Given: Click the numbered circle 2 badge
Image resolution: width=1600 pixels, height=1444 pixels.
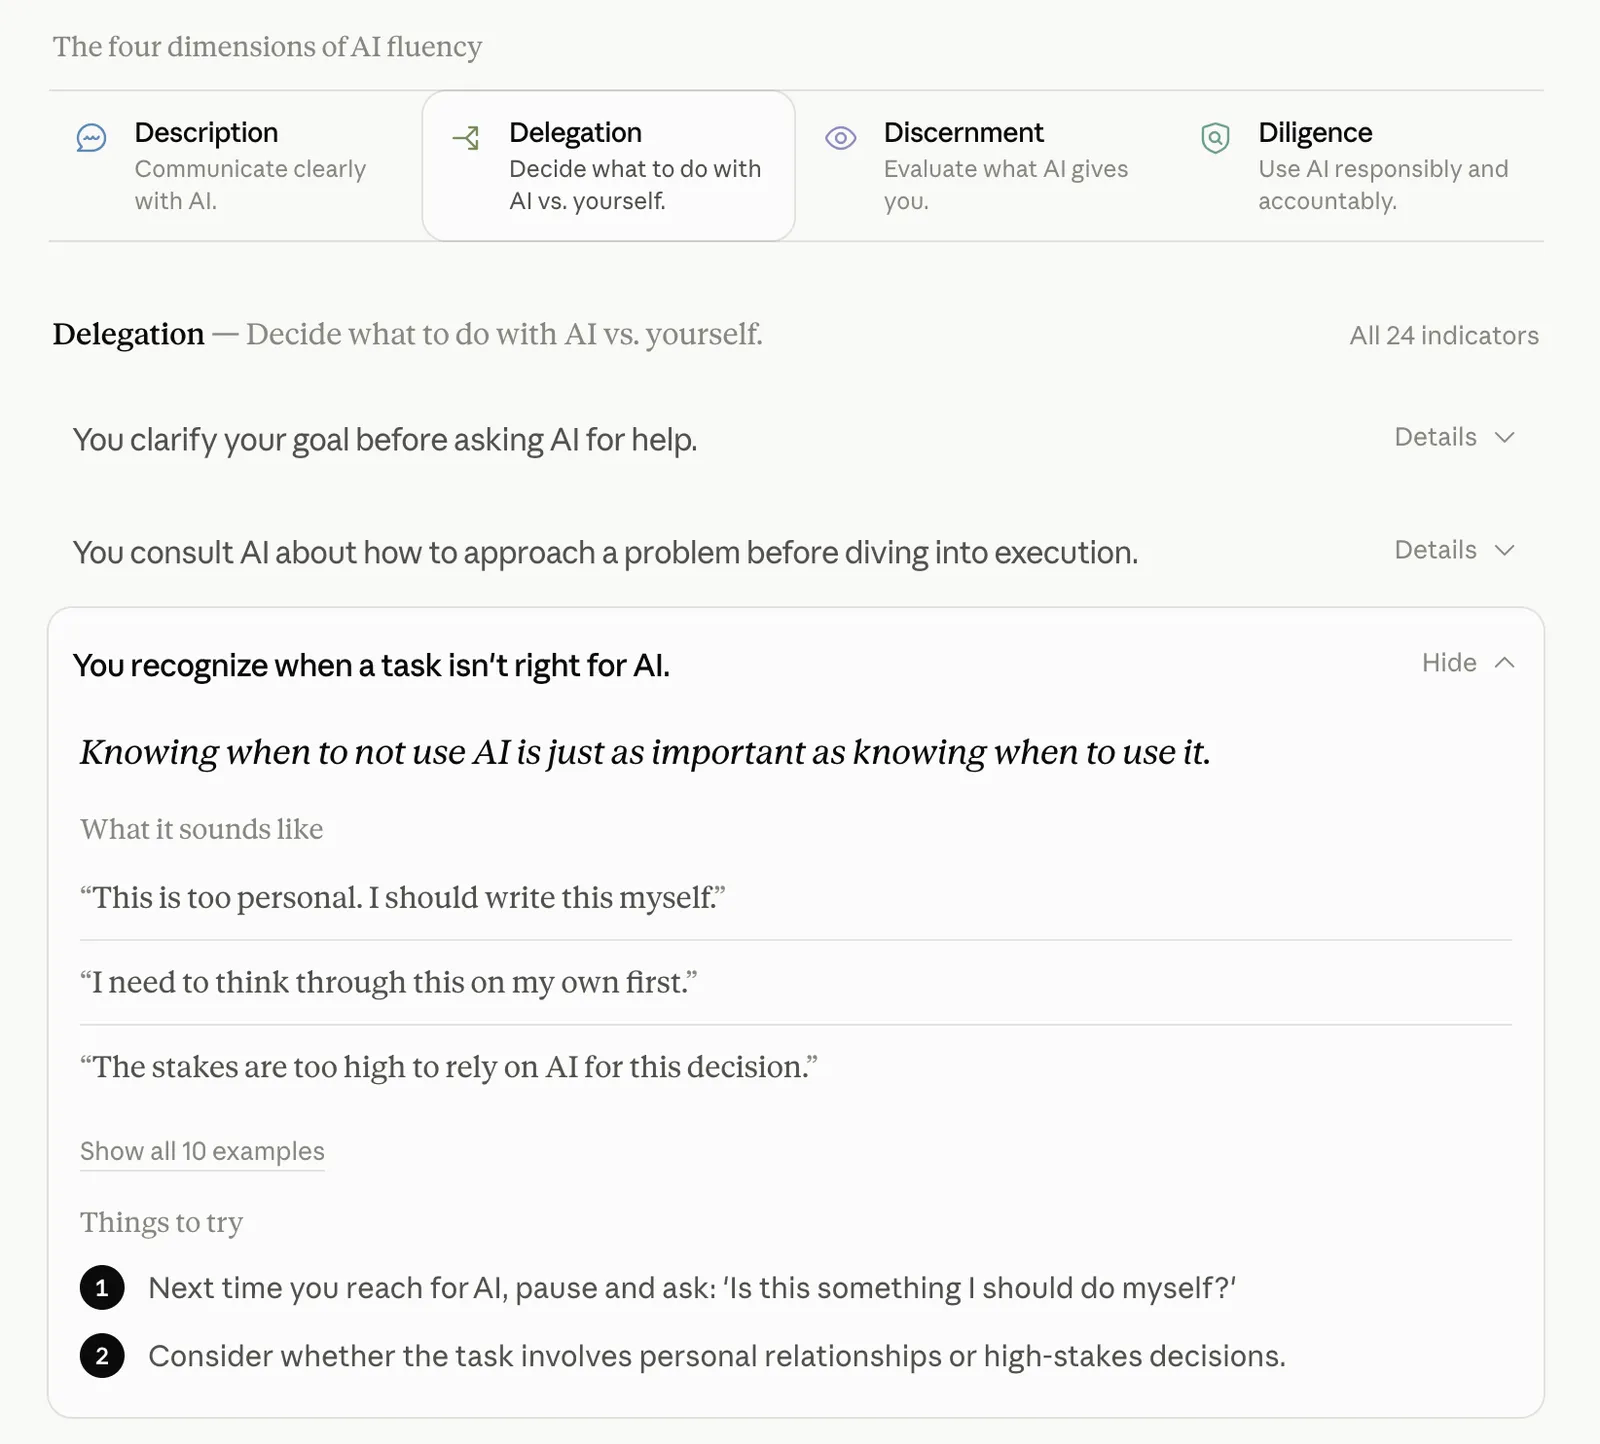Looking at the screenshot, I should [x=102, y=1356].
